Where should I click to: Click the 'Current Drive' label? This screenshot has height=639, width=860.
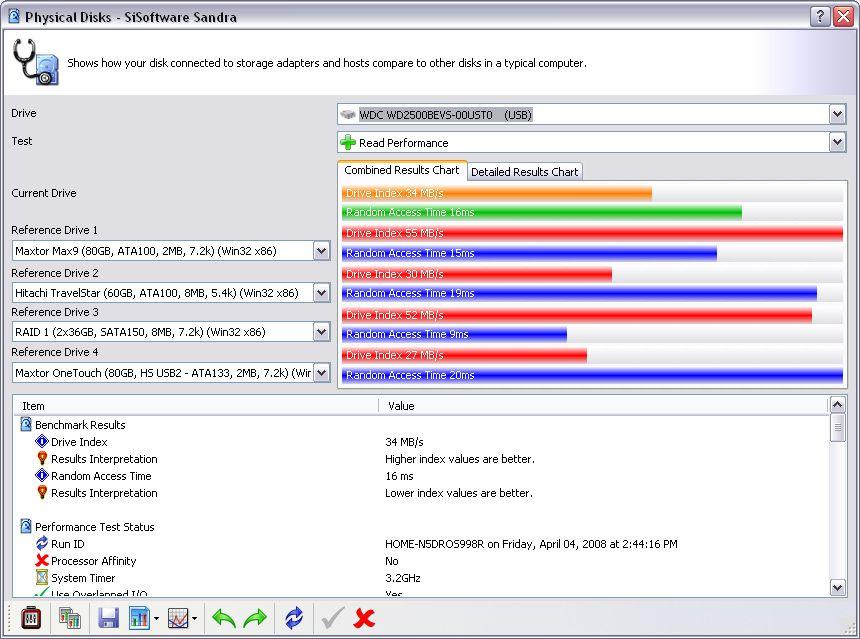(x=44, y=193)
